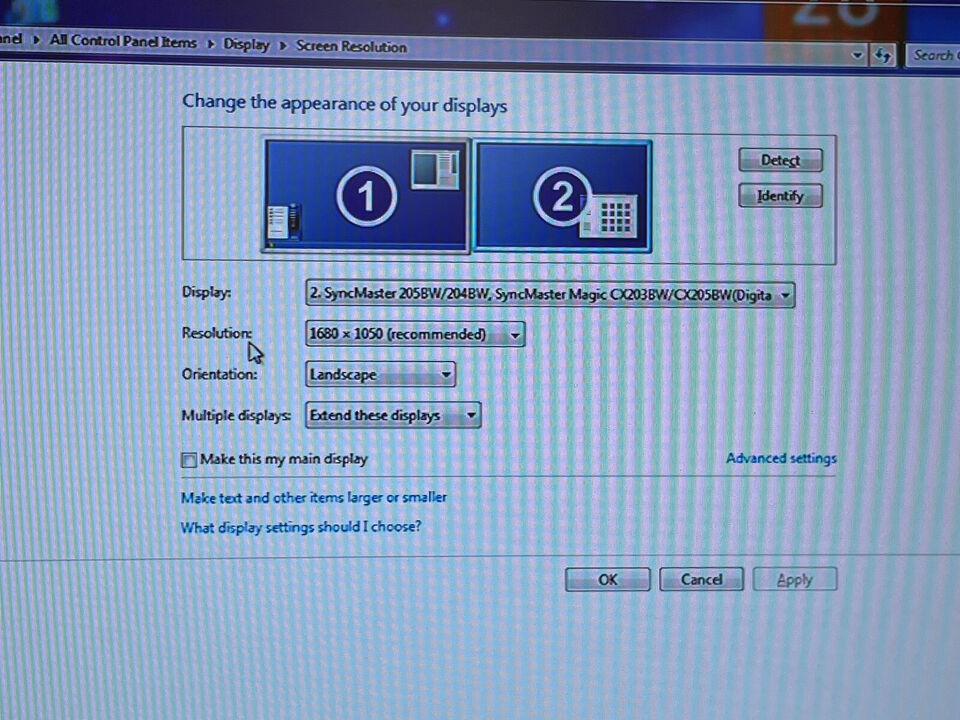This screenshot has height=720, width=960.
Task: Click the address bar refresh icon
Action: tap(882, 56)
